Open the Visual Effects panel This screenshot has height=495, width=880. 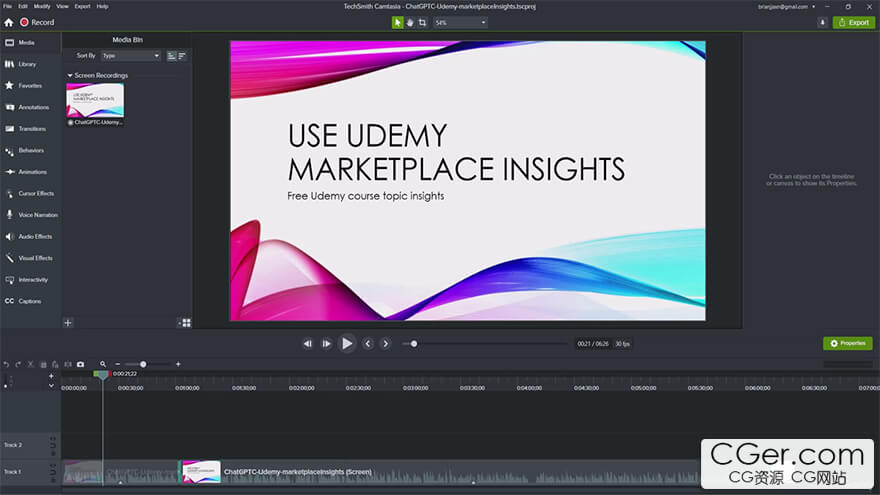coord(30,258)
